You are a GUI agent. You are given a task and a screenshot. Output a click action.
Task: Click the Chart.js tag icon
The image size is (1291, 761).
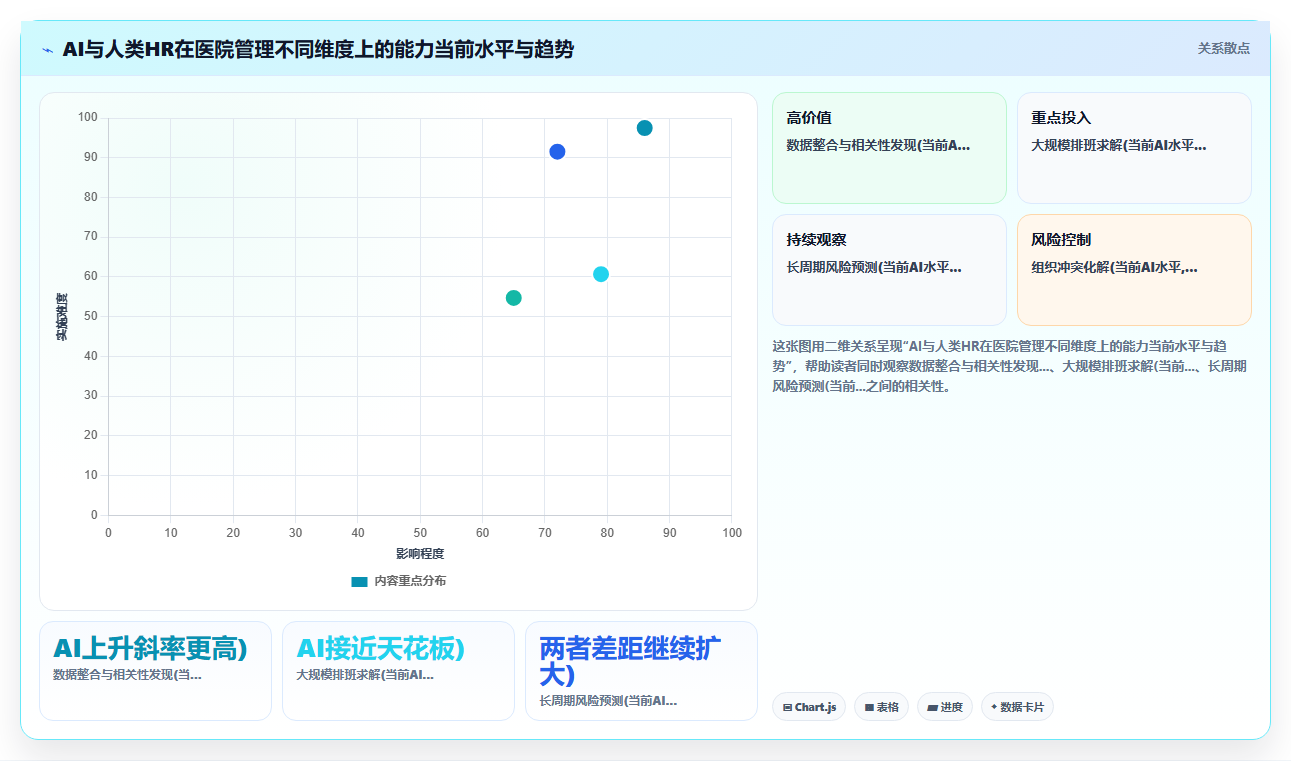point(788,707)
